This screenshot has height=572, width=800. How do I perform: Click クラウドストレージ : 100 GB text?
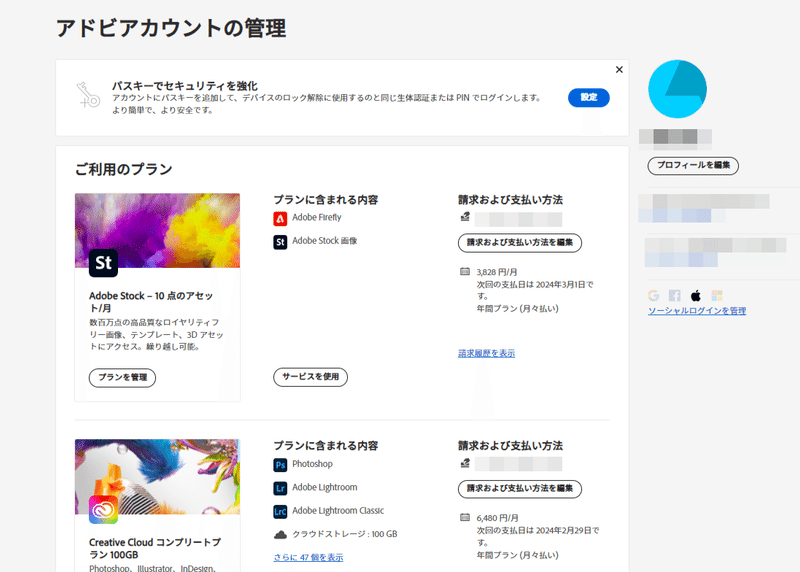point(345,534)
